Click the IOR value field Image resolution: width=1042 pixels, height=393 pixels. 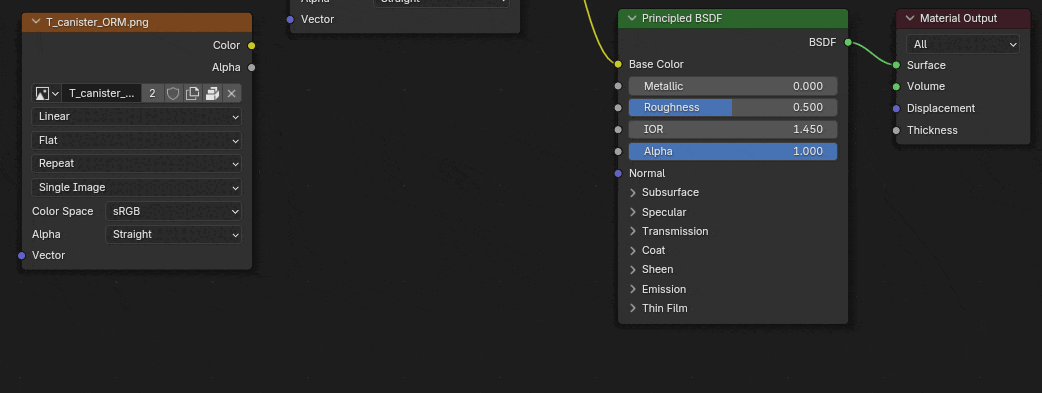point(732,129)
